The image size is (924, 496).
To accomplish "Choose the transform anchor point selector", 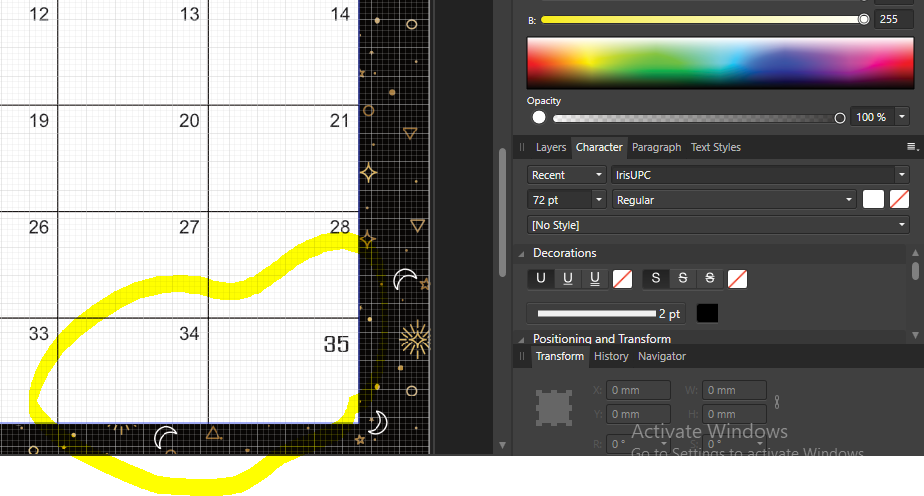I will click(554, 408).
